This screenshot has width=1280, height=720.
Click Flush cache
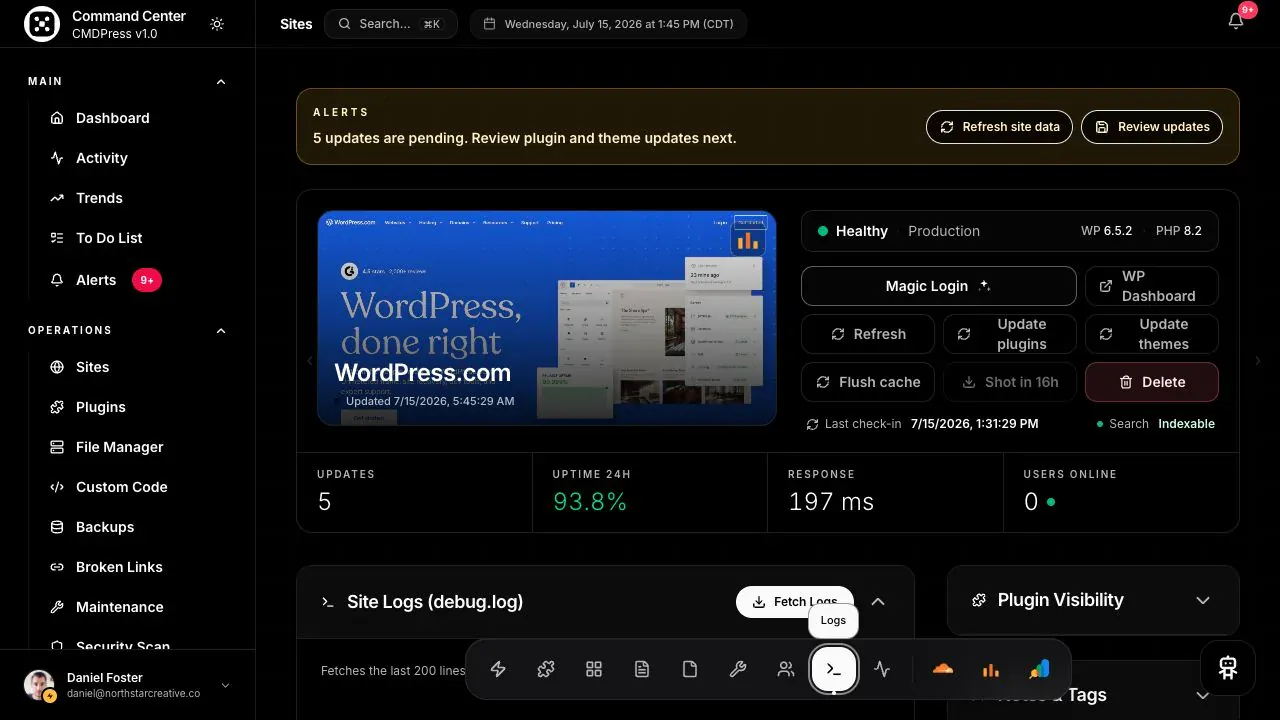[x=868, y=382]
